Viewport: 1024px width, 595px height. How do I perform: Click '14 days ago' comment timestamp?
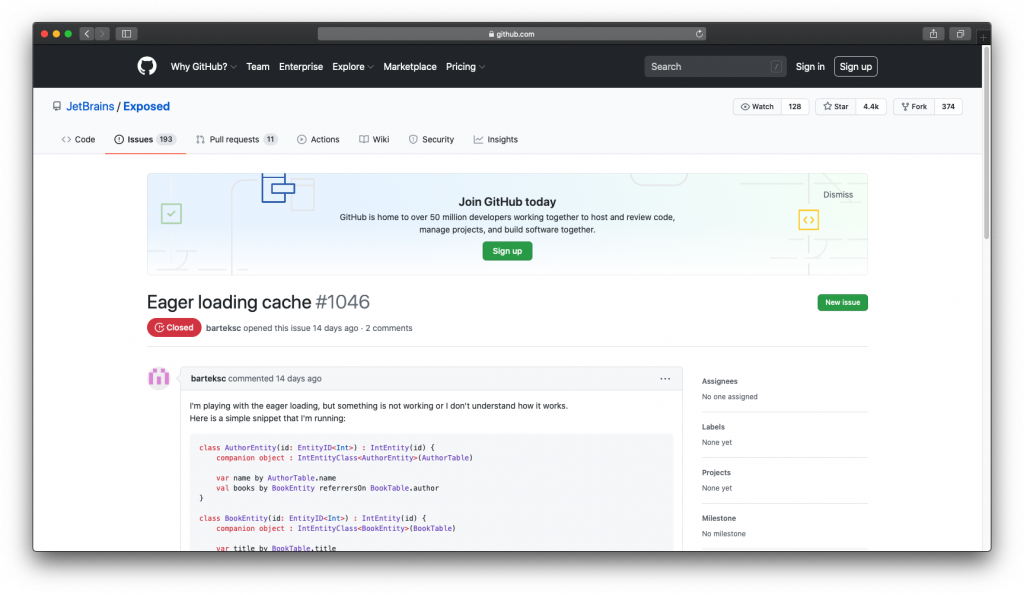(x=298, y=379)
